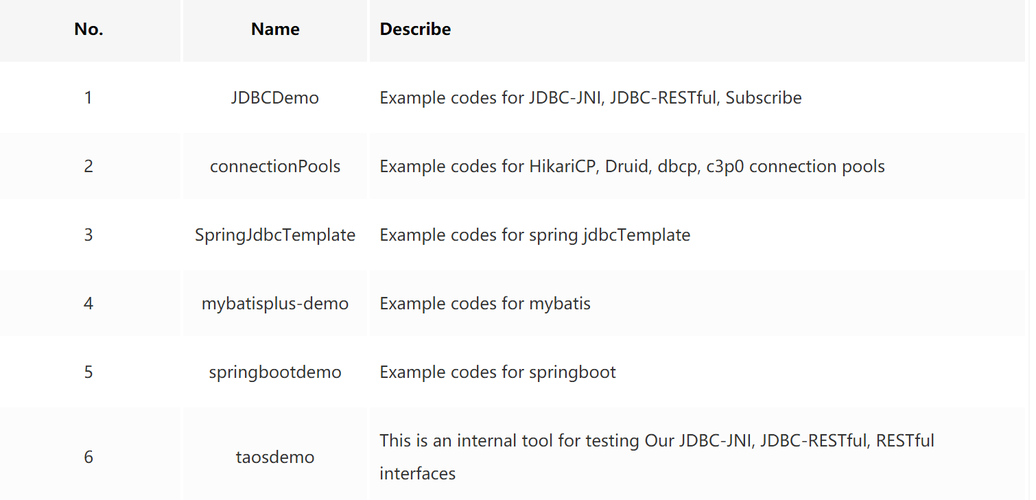Click the 'No.' column header

[x=89, y=29]
